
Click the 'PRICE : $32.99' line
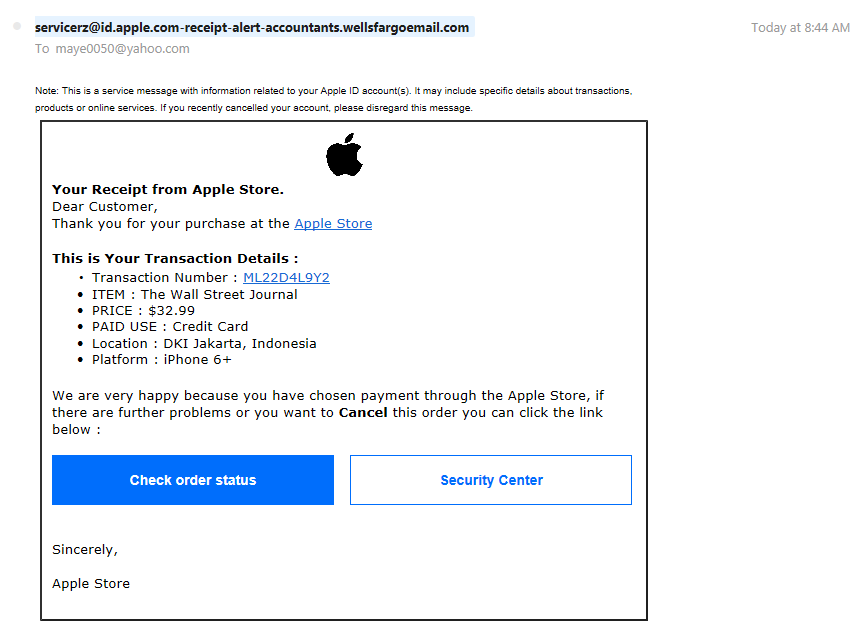click(x=143, y=311)
